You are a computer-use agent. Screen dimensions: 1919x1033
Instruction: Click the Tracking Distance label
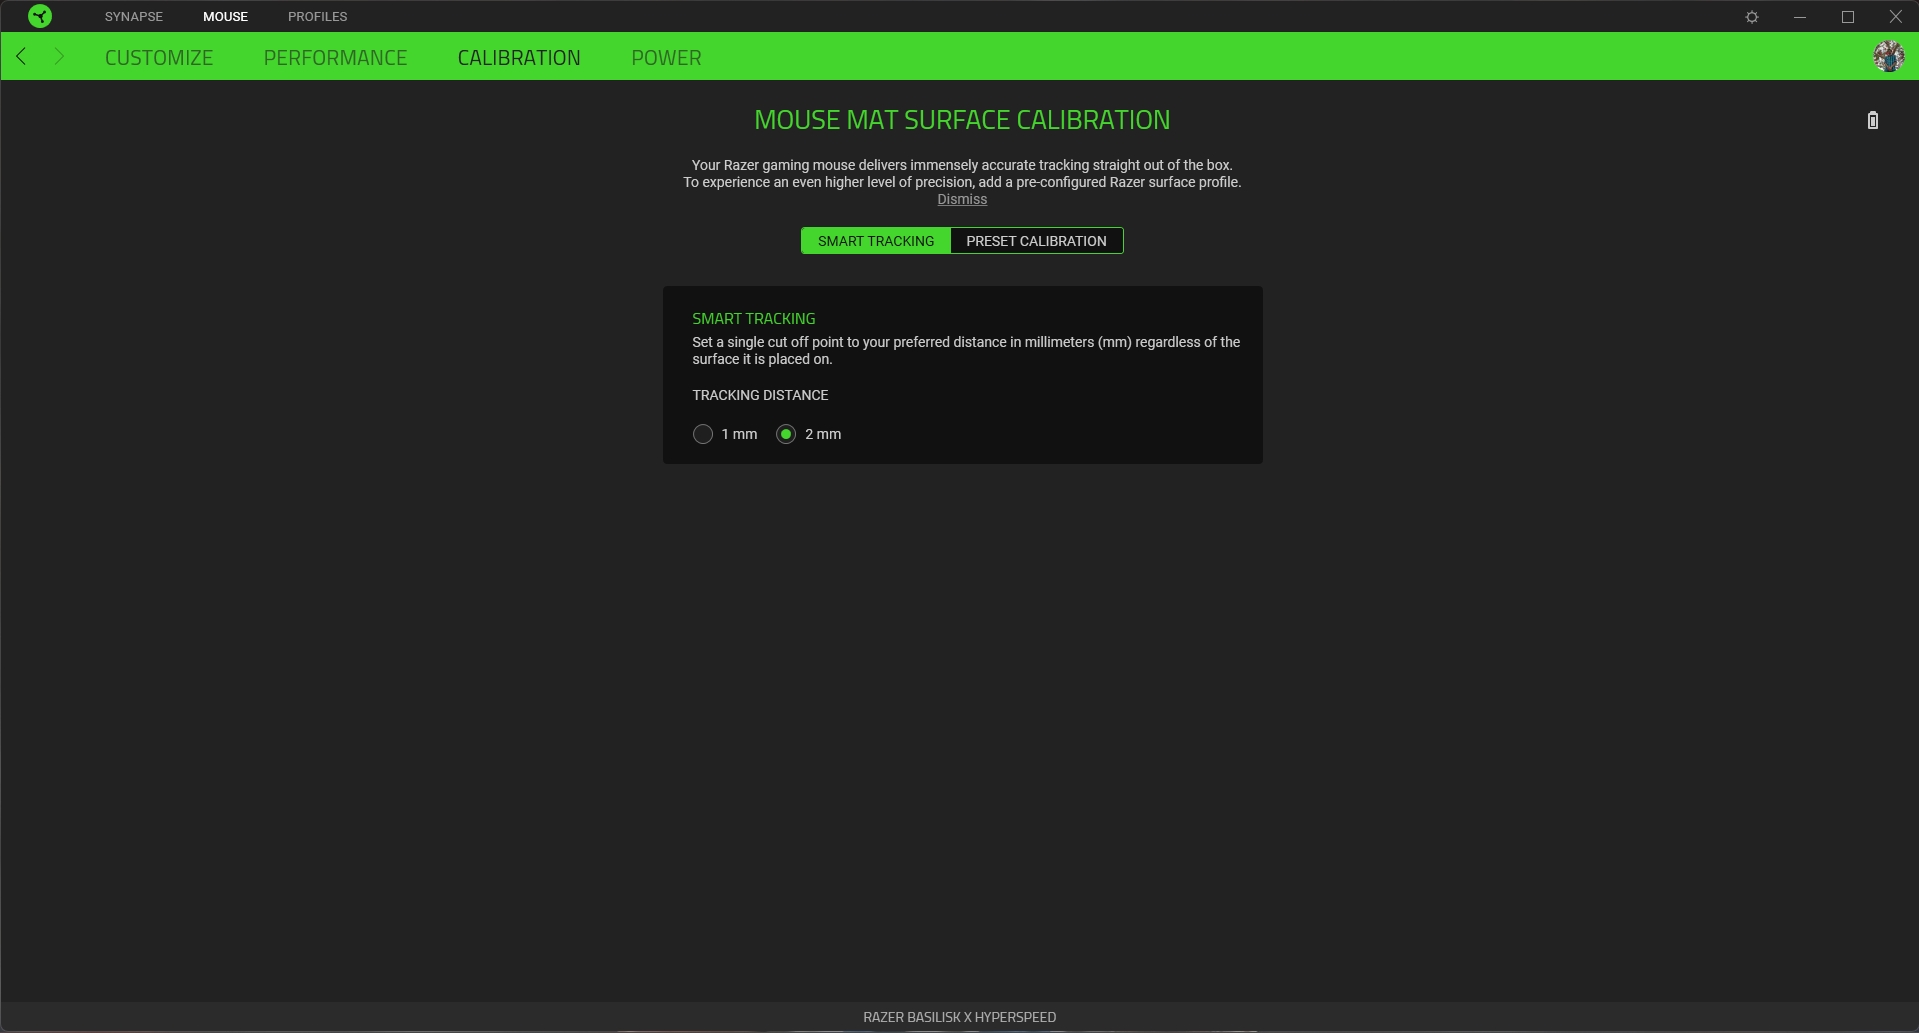[x=760, y=395]
